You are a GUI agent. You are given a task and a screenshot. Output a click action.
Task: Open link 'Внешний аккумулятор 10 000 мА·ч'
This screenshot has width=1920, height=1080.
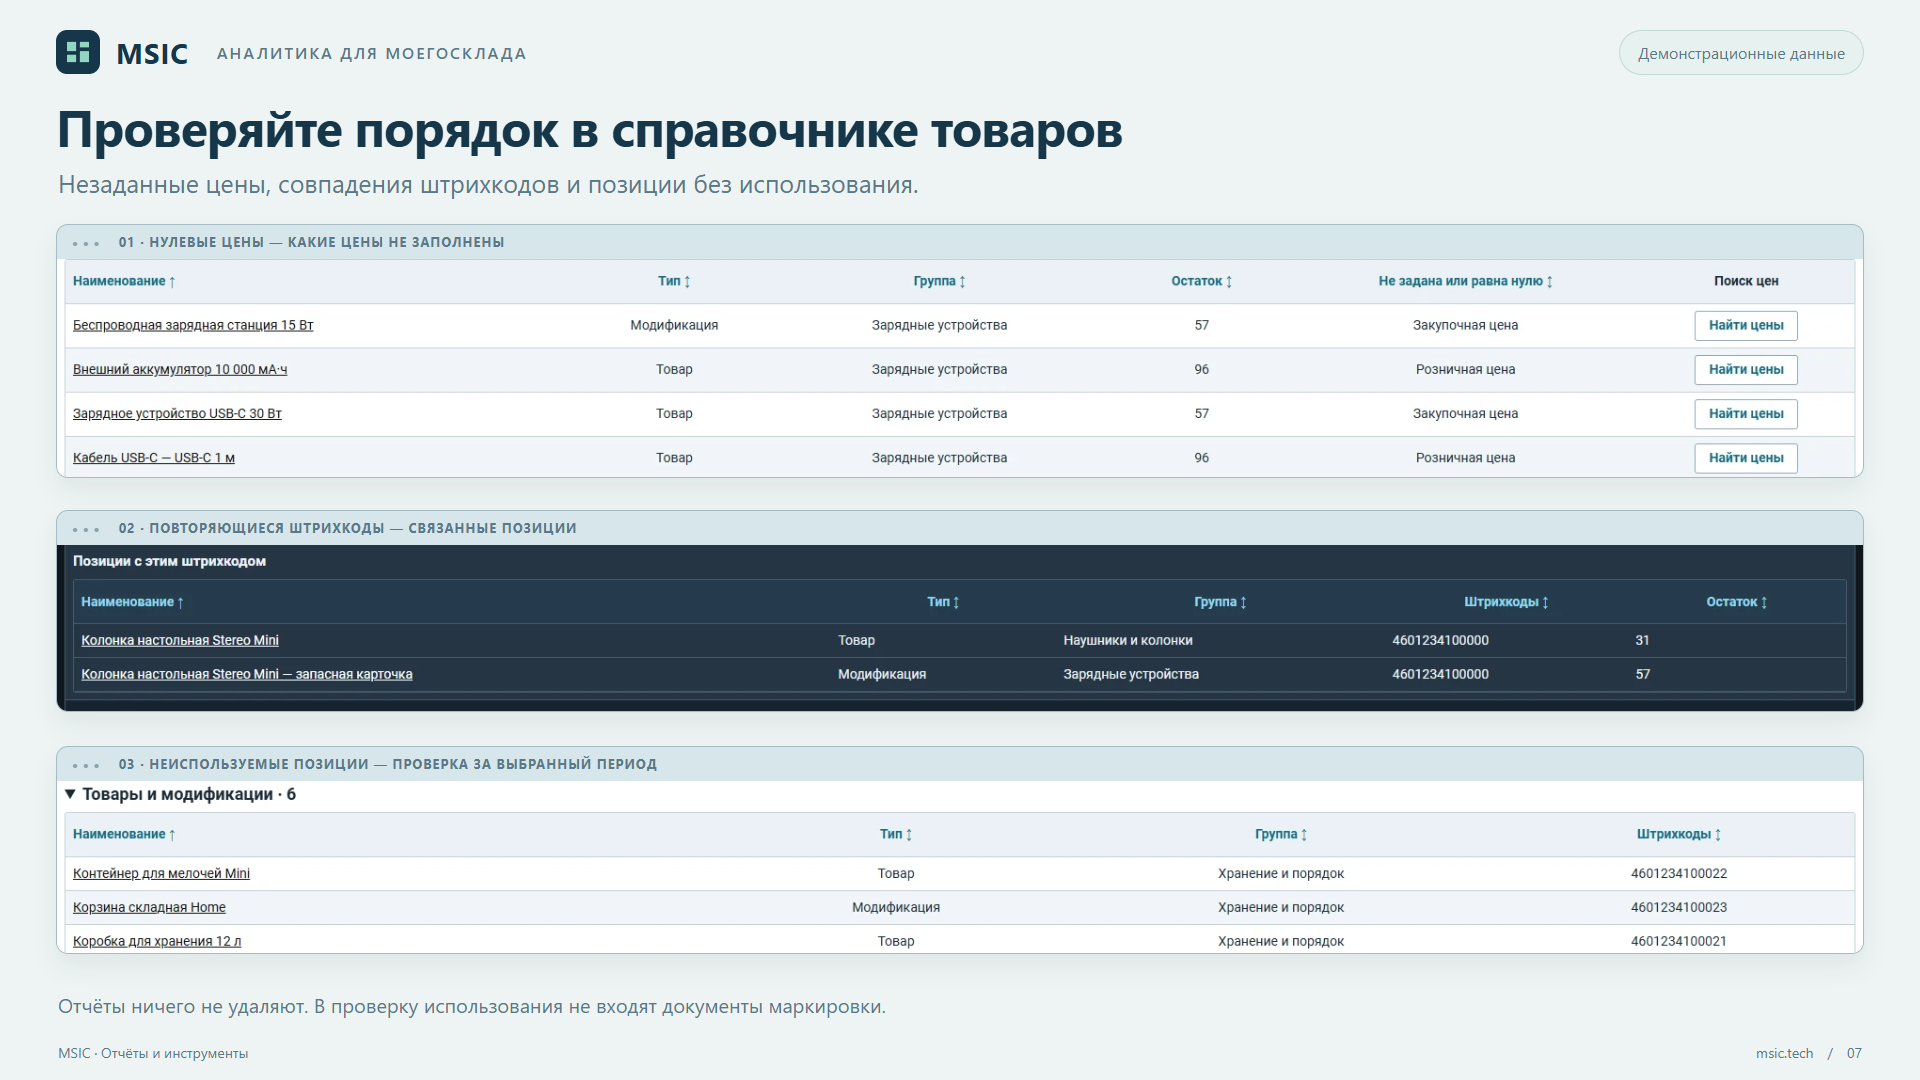coord(180,369)
